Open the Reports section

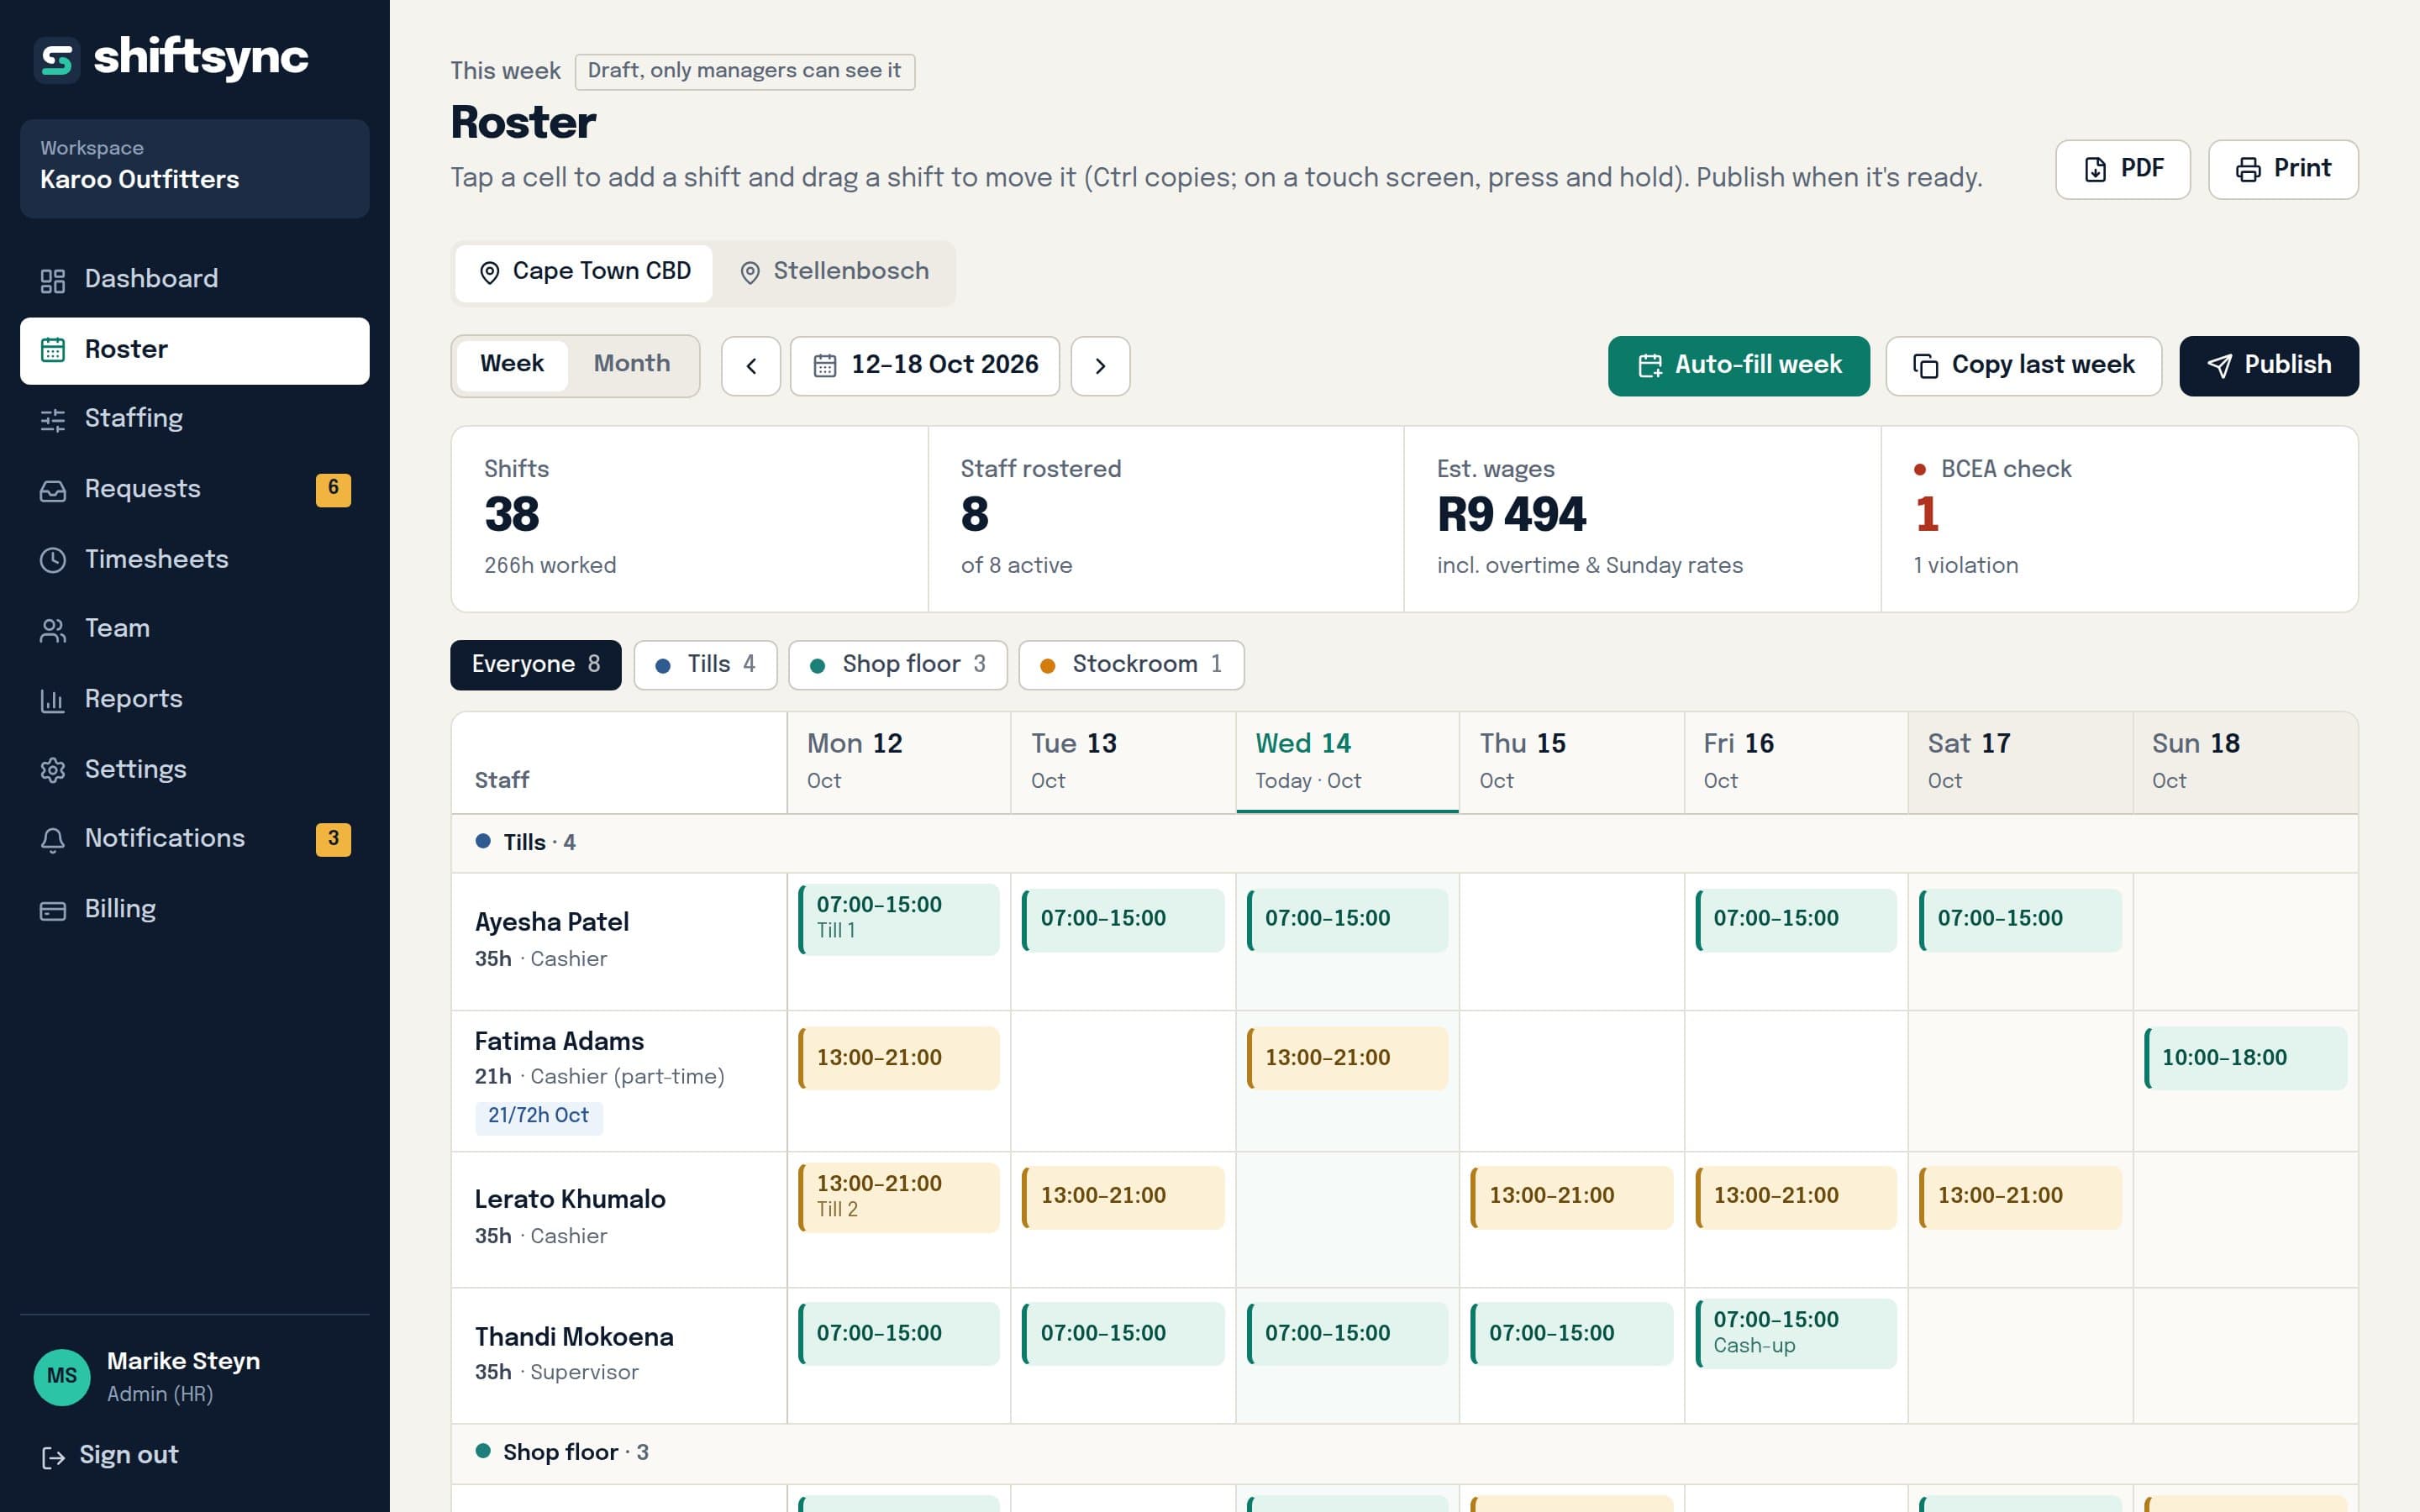pyautogui.click(x=194, y=699)
